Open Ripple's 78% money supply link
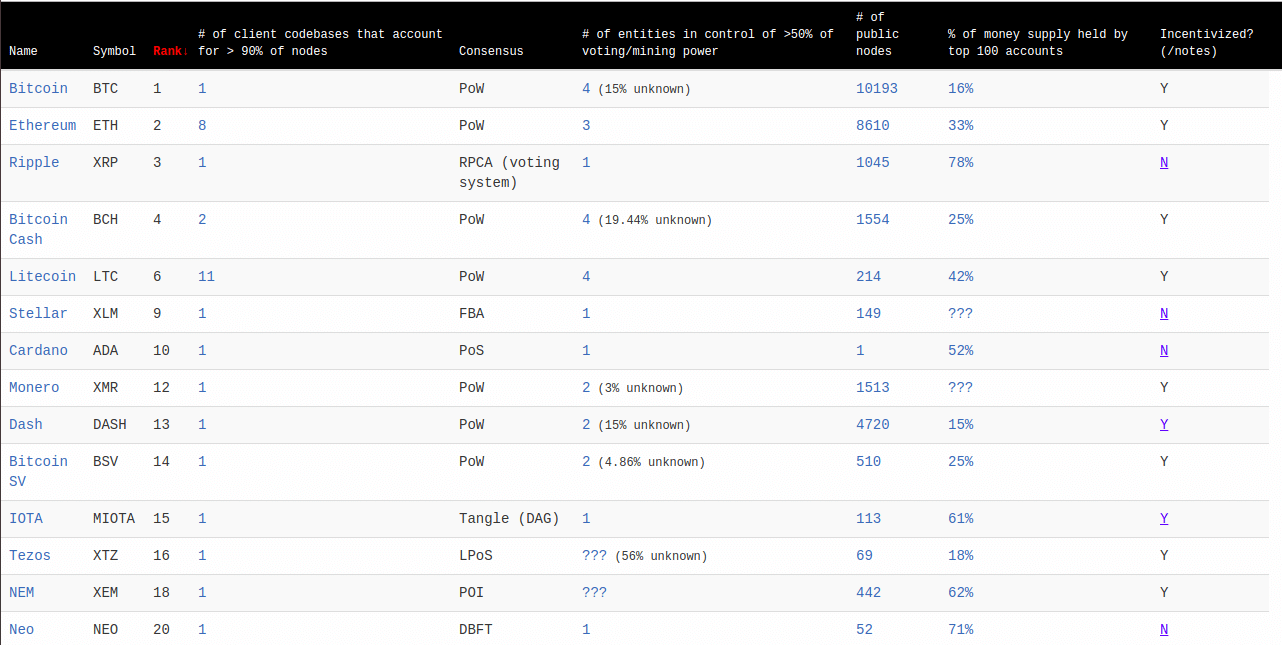1282x645 pixels. point(960,162)
